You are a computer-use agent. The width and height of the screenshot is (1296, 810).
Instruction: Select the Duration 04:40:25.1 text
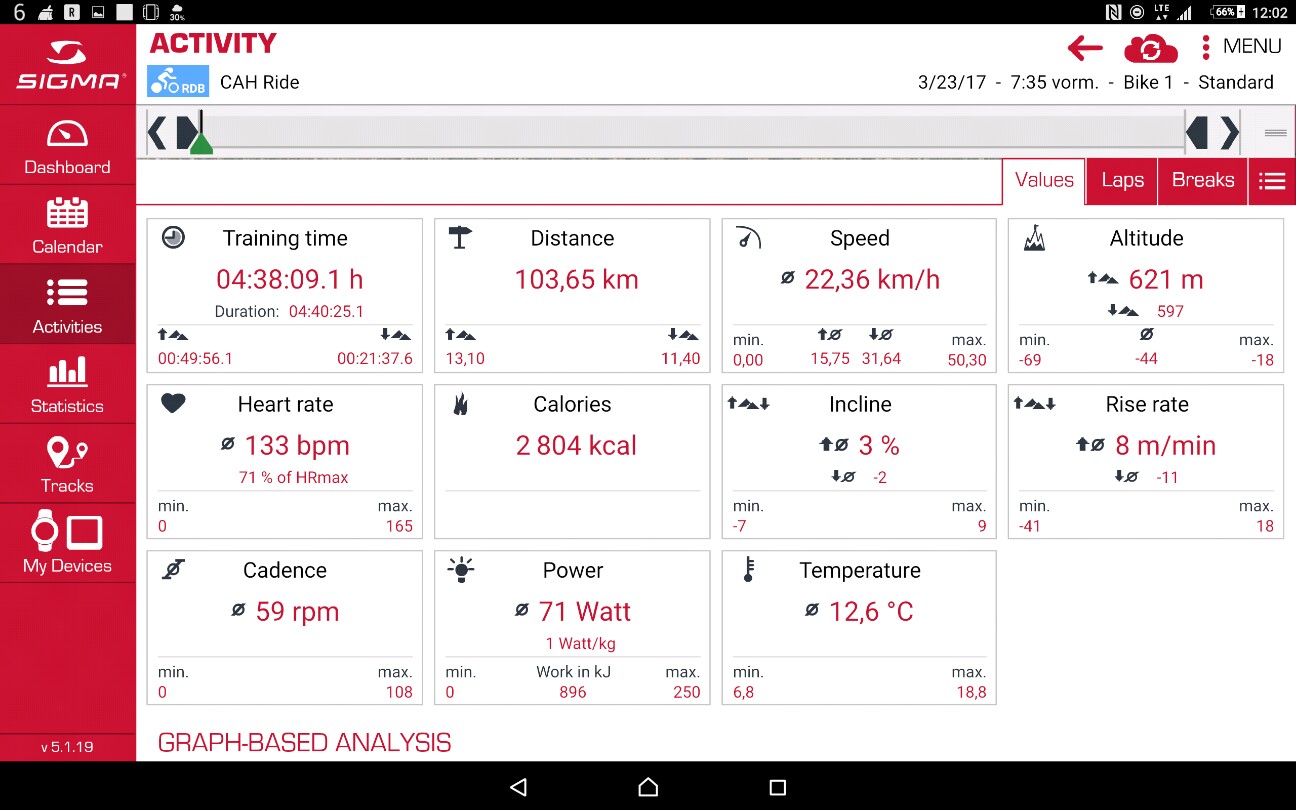289,311
